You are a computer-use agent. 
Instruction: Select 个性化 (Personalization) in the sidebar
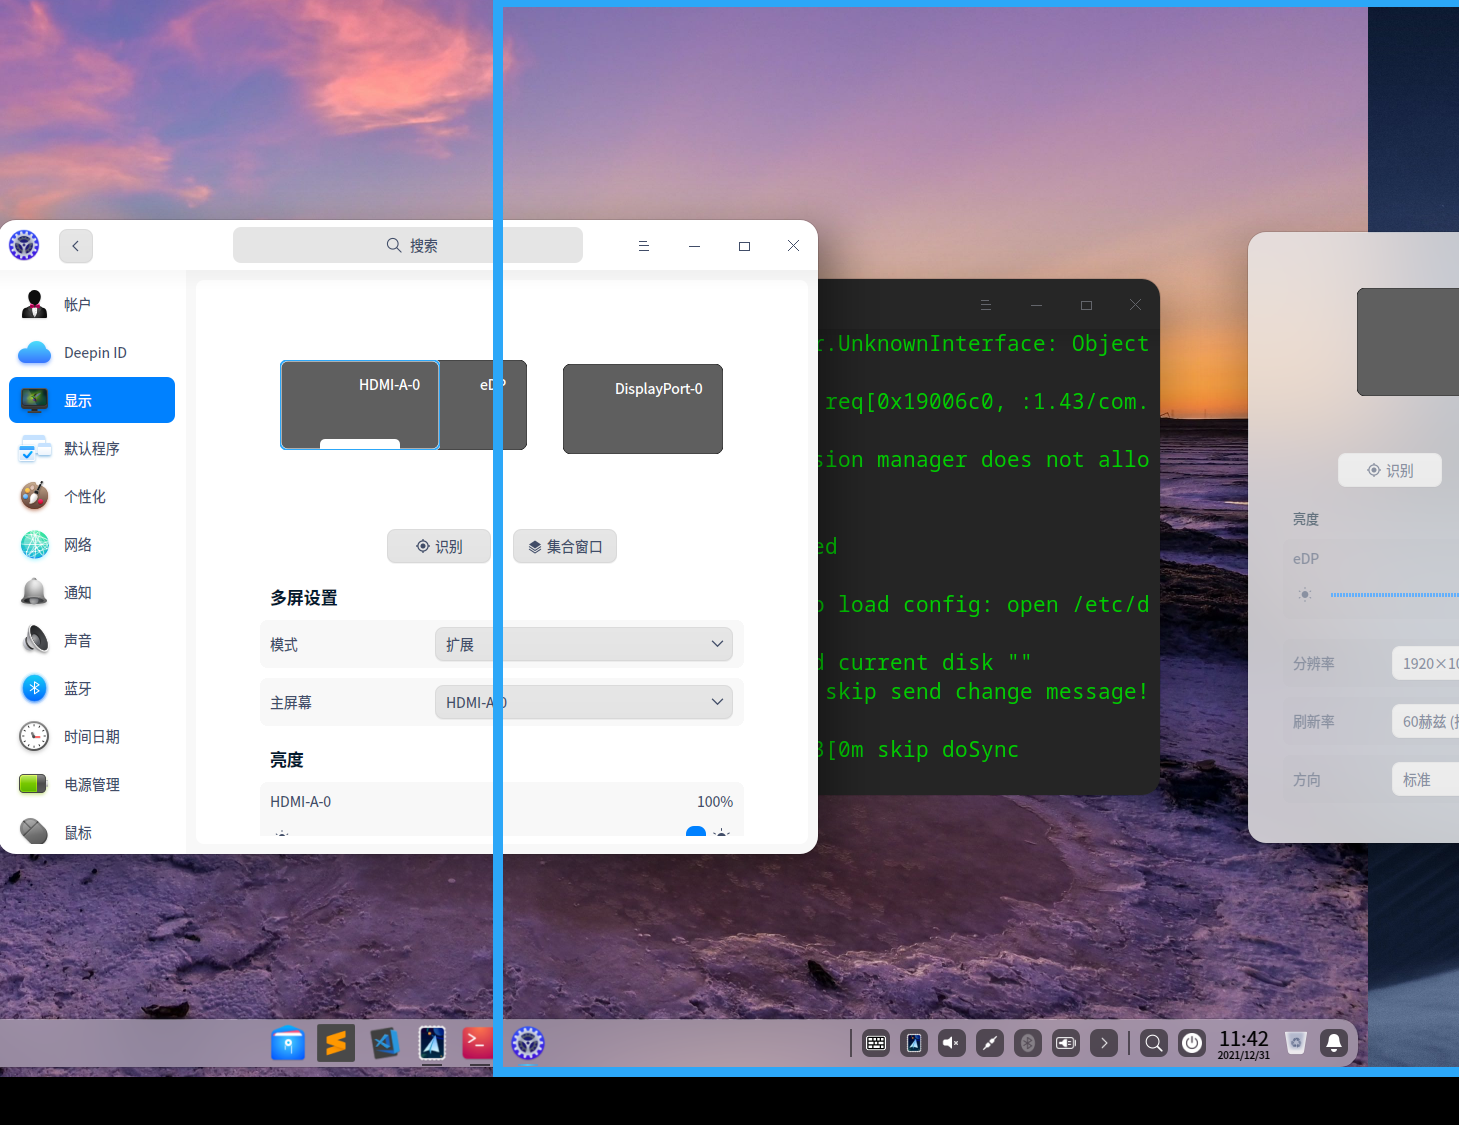[x=92, y=497]
